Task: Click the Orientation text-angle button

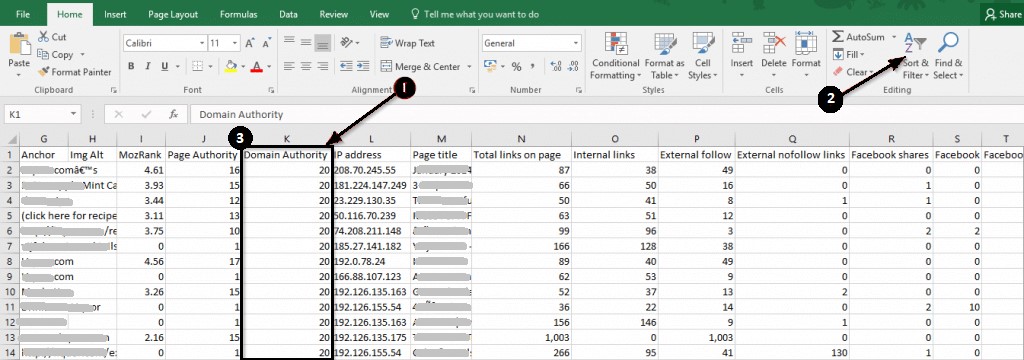Action: (x=347, y=43)
